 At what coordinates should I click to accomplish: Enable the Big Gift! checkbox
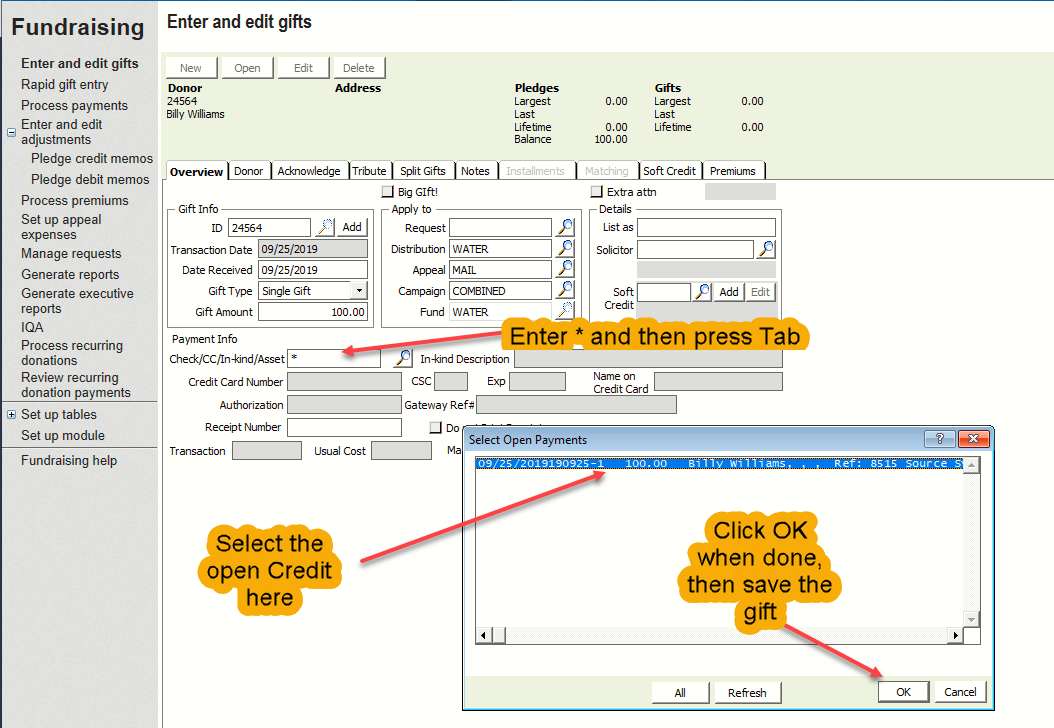tap(388, 192)
